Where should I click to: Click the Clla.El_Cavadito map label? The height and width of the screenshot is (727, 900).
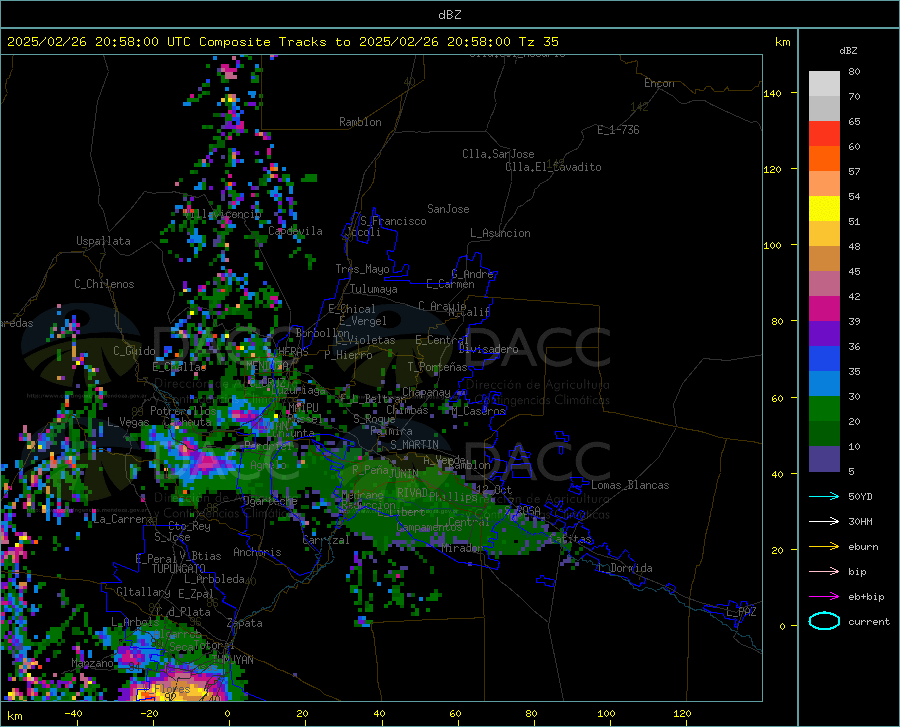[553, 167]
